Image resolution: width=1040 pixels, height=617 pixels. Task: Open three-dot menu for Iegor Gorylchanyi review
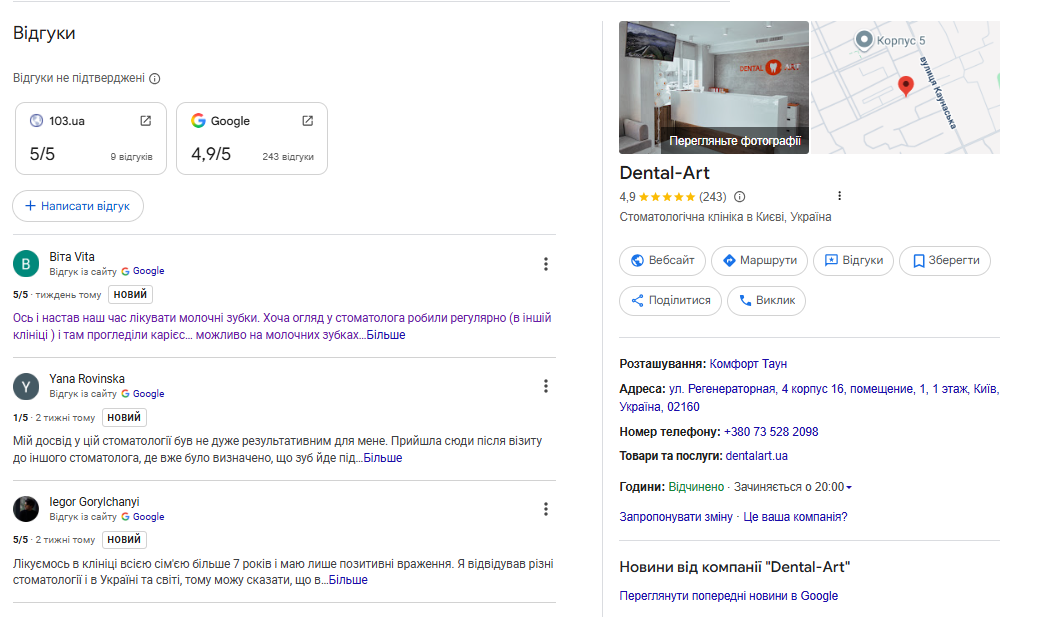pos(546,509)
